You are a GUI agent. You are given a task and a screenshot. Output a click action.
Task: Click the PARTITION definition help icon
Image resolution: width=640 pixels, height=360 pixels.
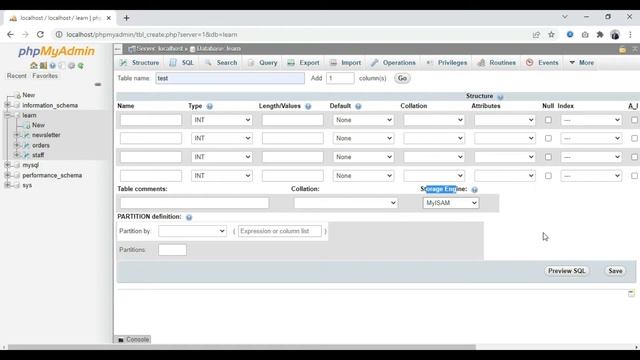click(x=189, y=217)
